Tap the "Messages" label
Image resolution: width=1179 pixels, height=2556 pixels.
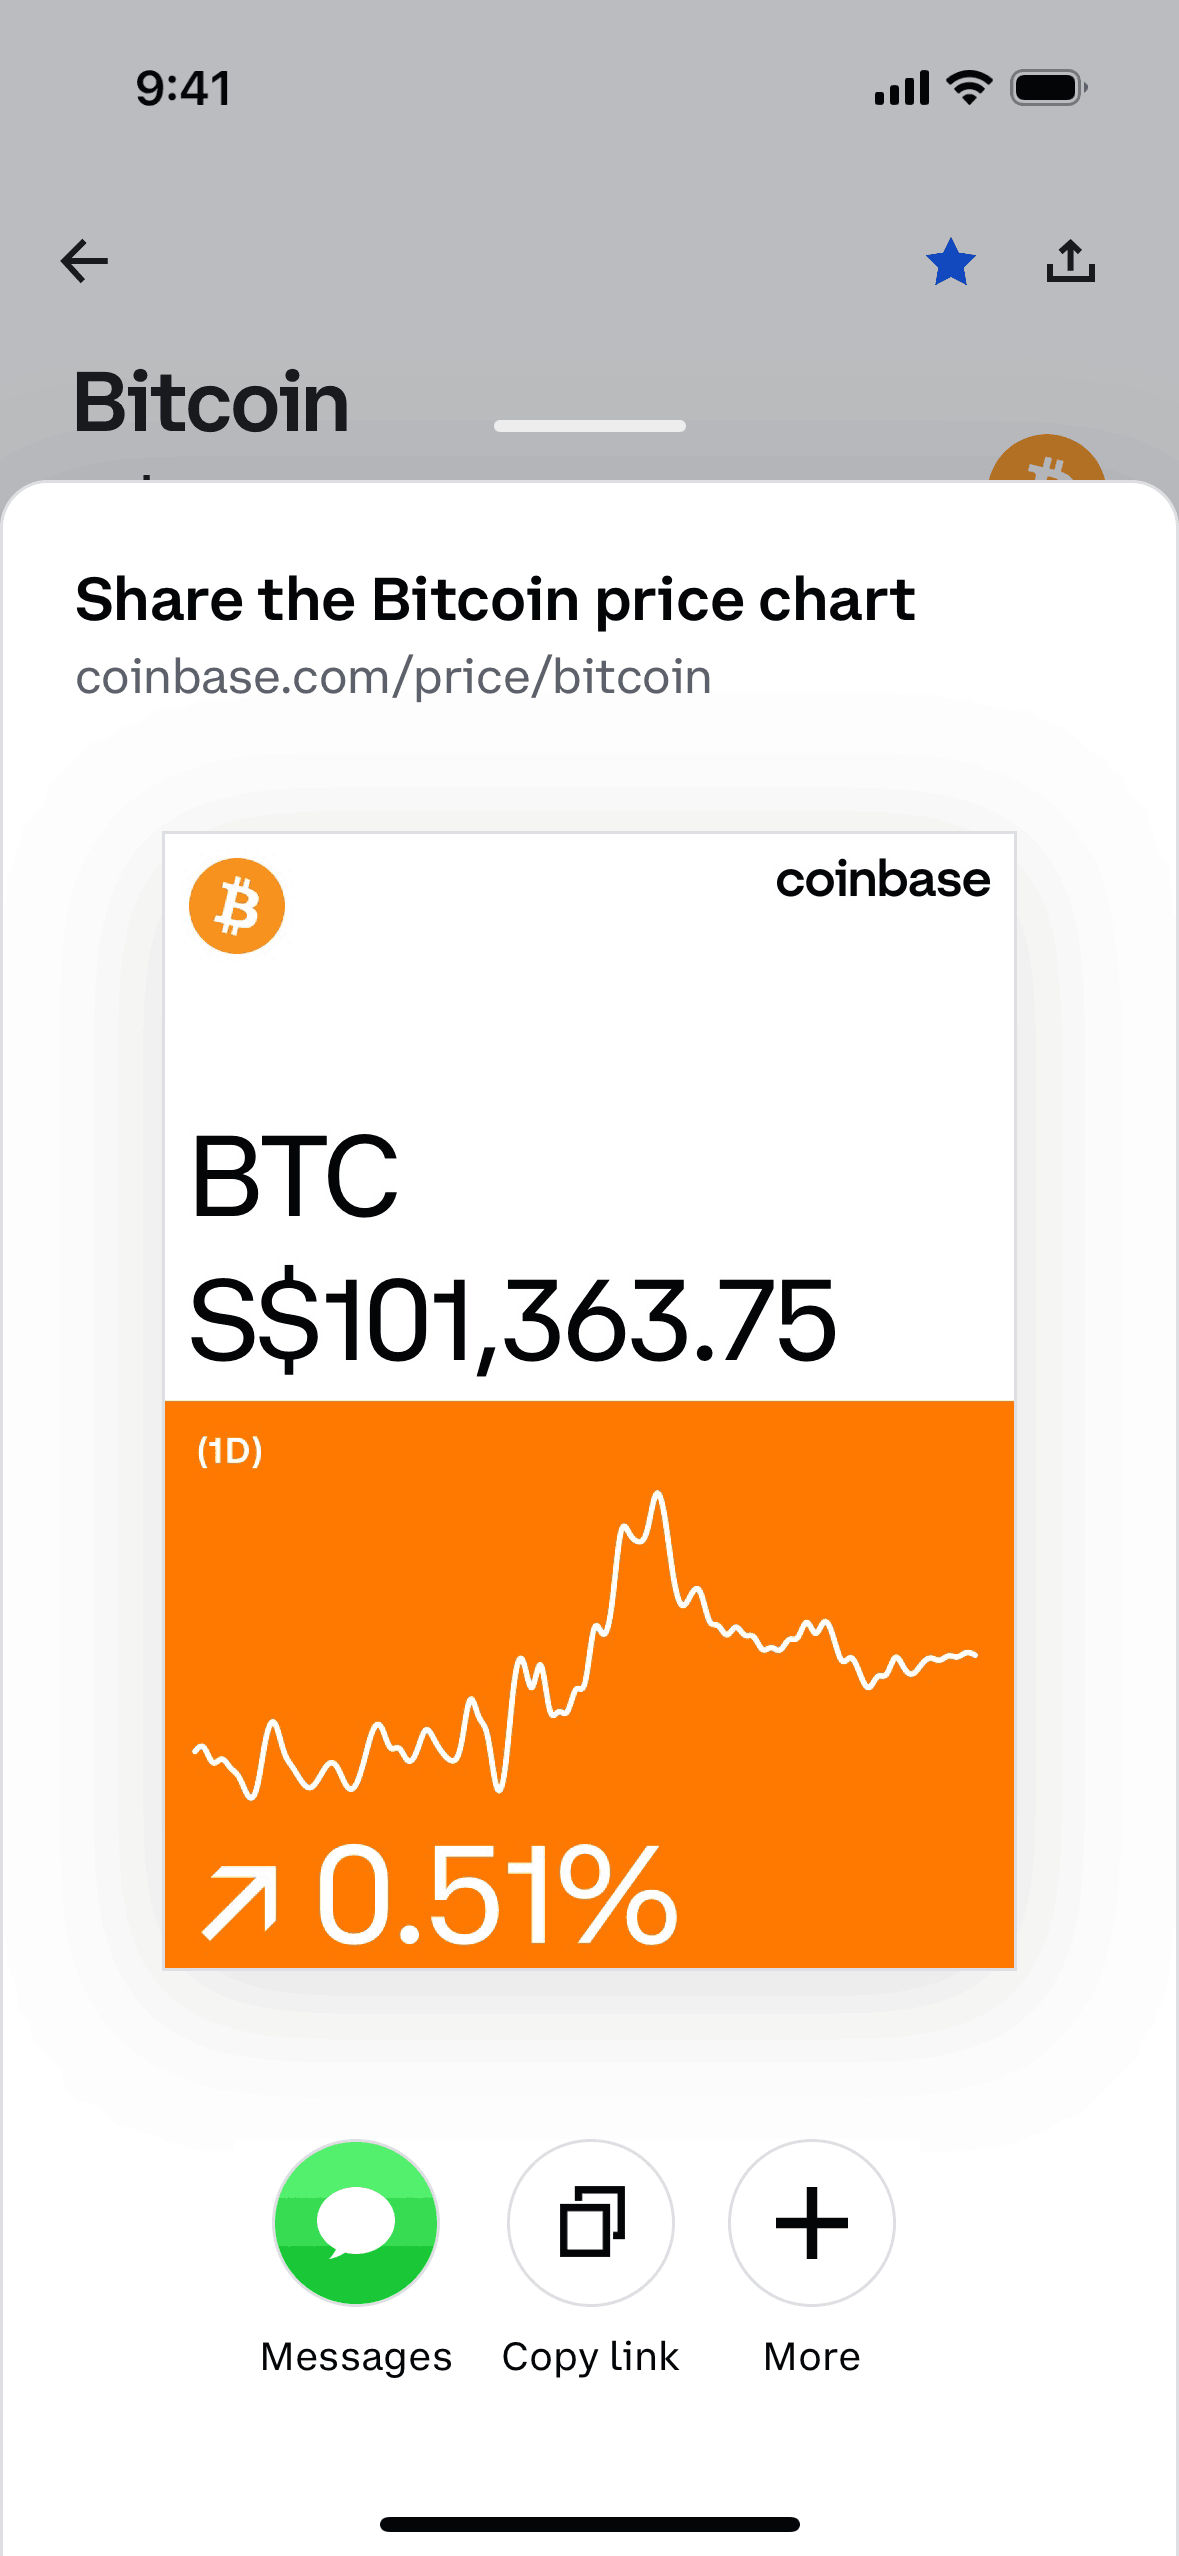[356, 2357]
